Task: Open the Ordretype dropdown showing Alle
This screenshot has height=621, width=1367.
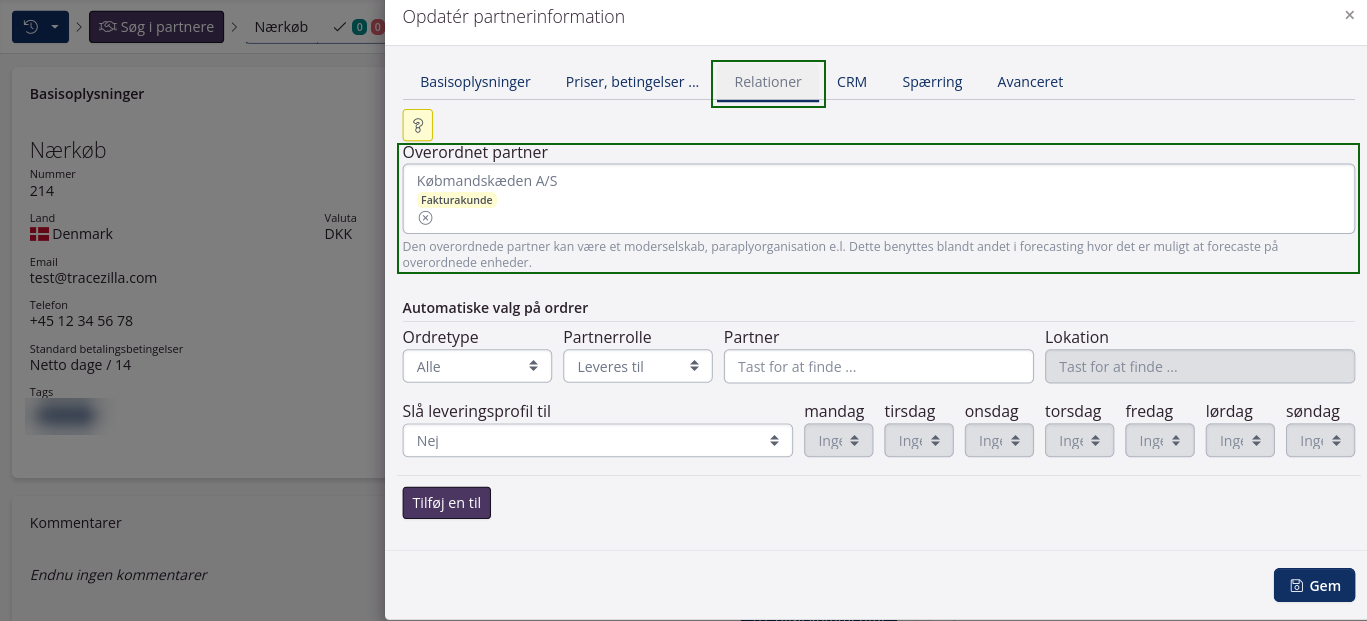Action: (x=477, y=366)
